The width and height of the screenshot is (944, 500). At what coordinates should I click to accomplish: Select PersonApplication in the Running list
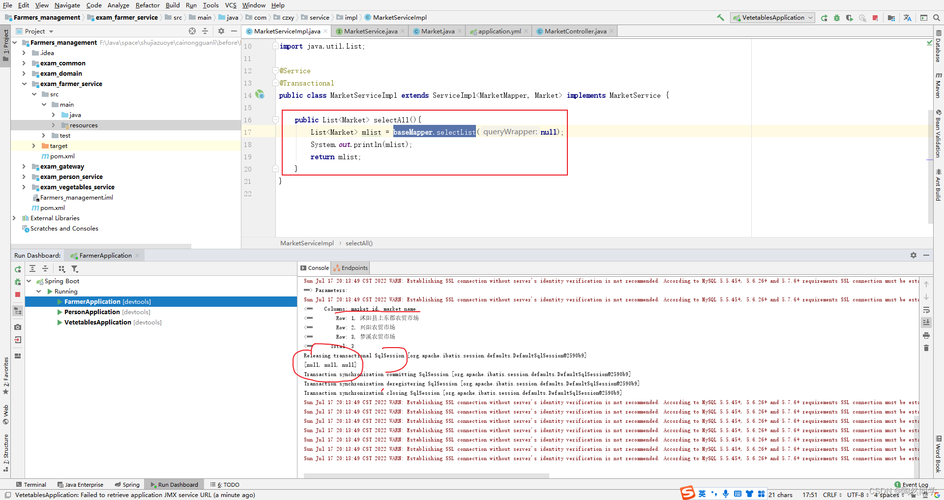[x=92, y=312]
